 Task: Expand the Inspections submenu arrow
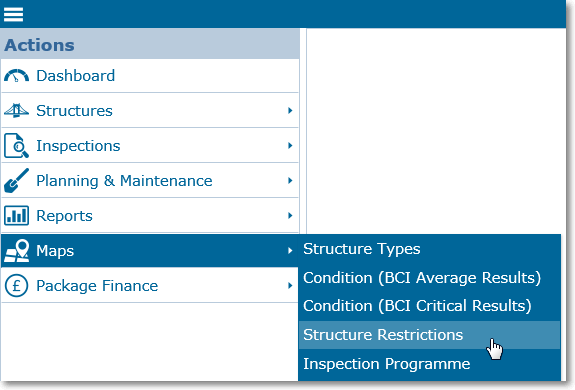tap(290, 146)
